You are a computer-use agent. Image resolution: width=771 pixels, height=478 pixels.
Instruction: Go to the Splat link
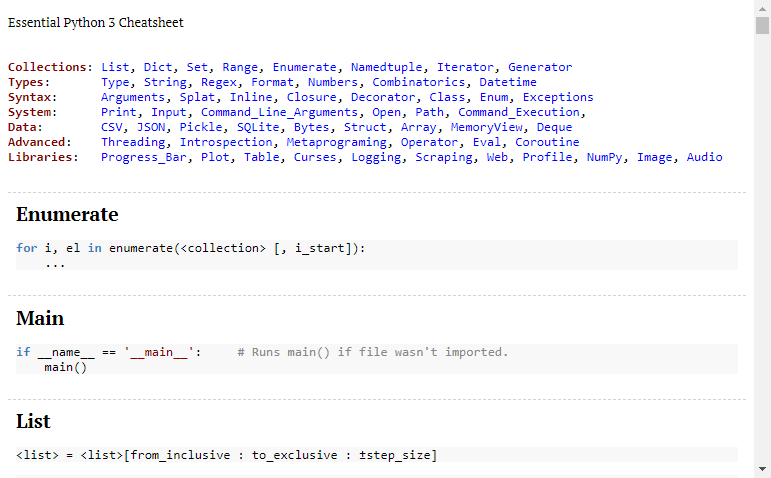pyautogui.click(x=197, y=97)
